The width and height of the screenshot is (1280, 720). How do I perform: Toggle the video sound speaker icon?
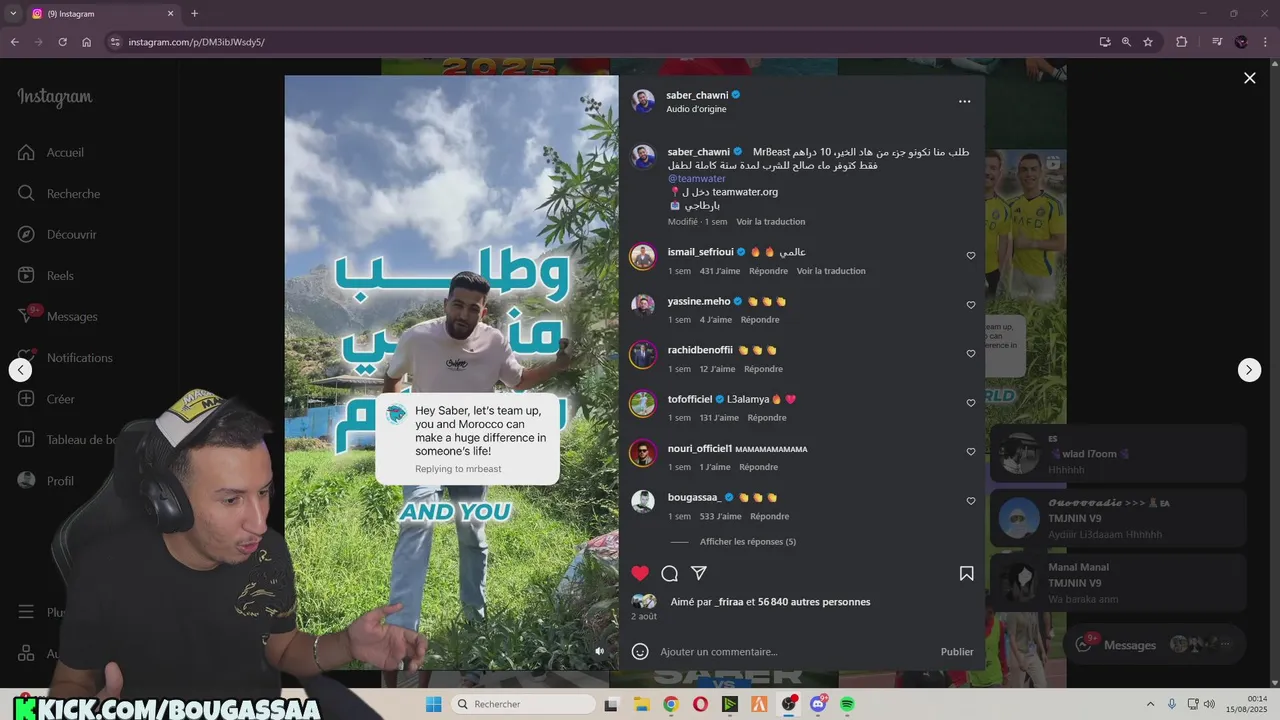(x=600, y=651)
